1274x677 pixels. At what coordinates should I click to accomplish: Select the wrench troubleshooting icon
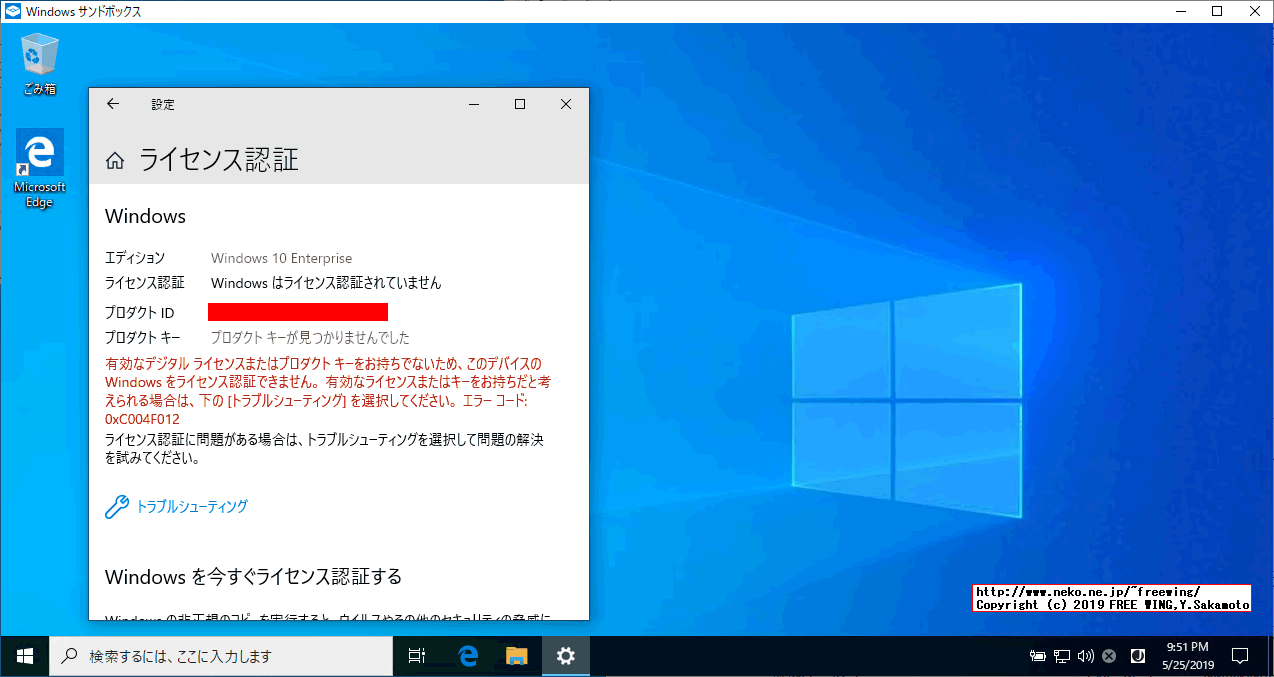pyautogui.click(x=115, y=507)
